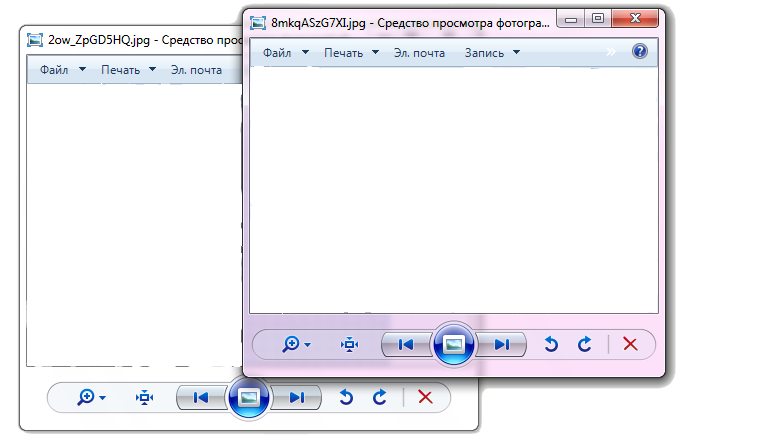Rotate 2ow_ZpGD5HQ.jpg clockwise
The width and height of the screenshot is (771, 448).
click(380, 397)
